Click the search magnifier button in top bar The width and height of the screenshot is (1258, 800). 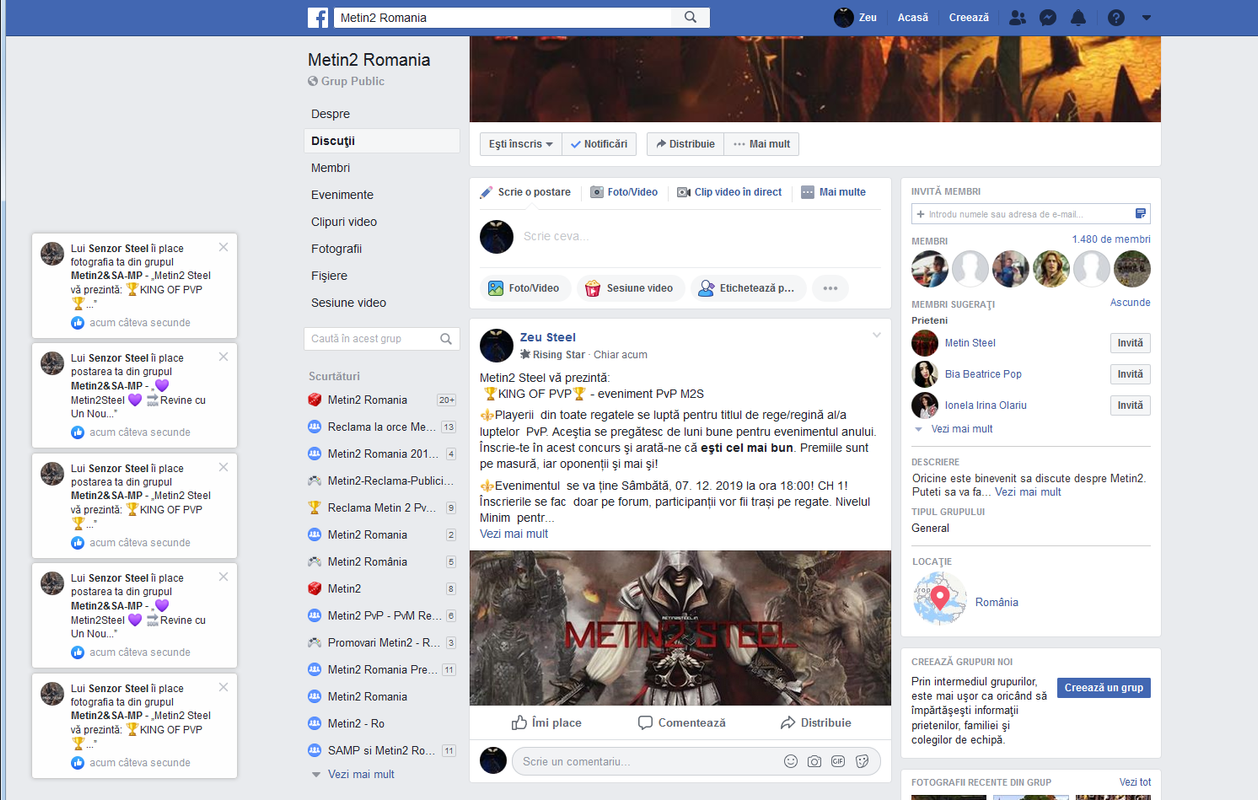click(691, 17)
